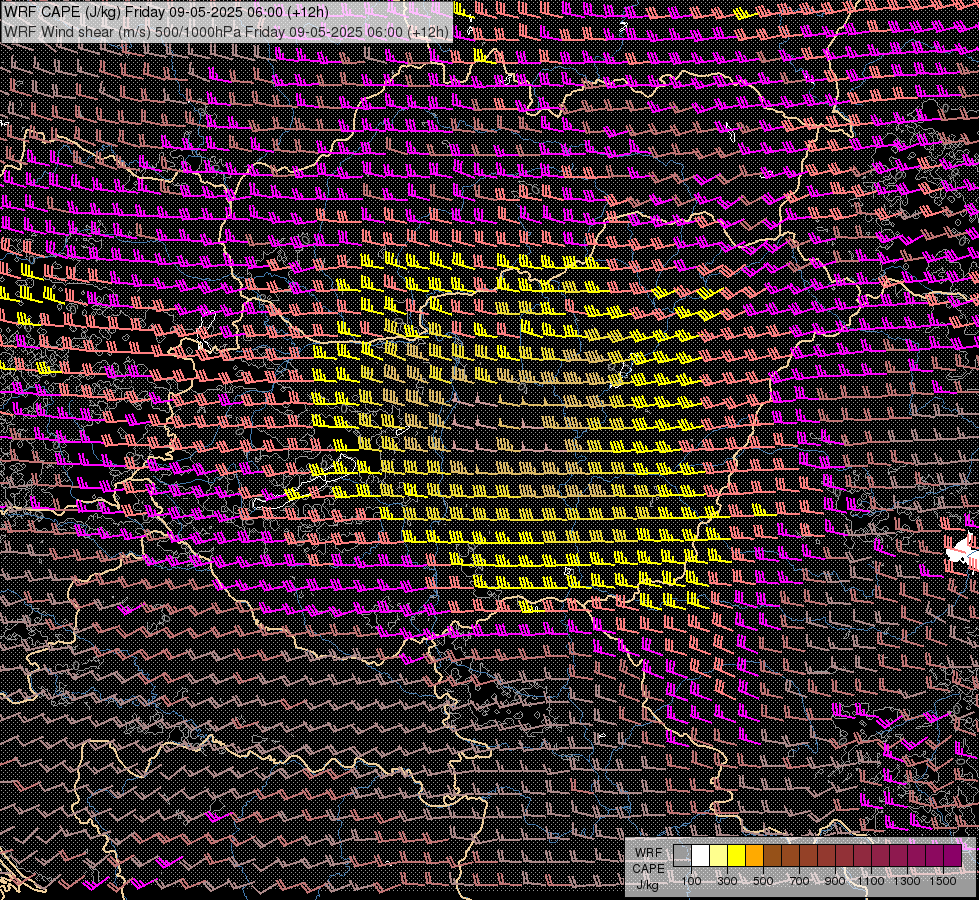Click the 'J/kg' unit text in legend

tap(647, 884)
